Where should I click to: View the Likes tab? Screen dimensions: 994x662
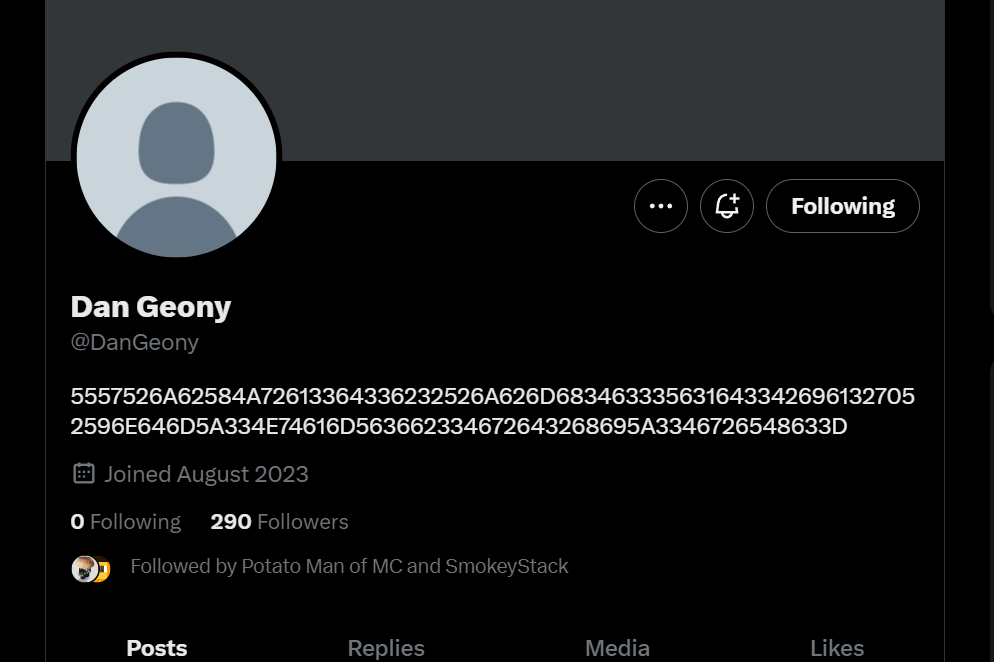coord(836,648)
